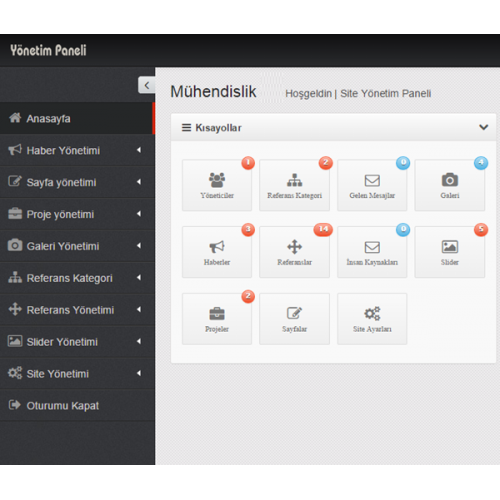500x500 pixels.
Task: Collapse the sidebar with the arrow button
Action: coord(147,85)
